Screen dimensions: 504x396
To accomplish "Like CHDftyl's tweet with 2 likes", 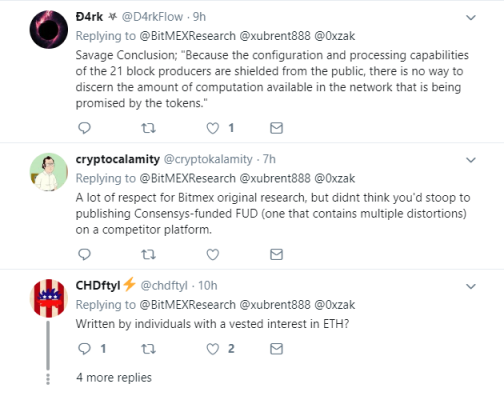I will coord(213,349).
